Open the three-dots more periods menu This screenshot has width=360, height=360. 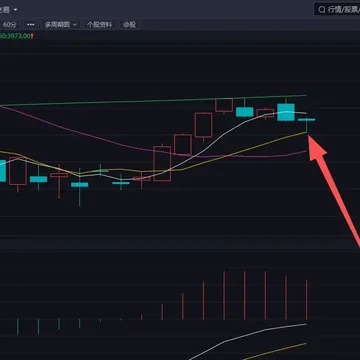(x=31, y=24)
